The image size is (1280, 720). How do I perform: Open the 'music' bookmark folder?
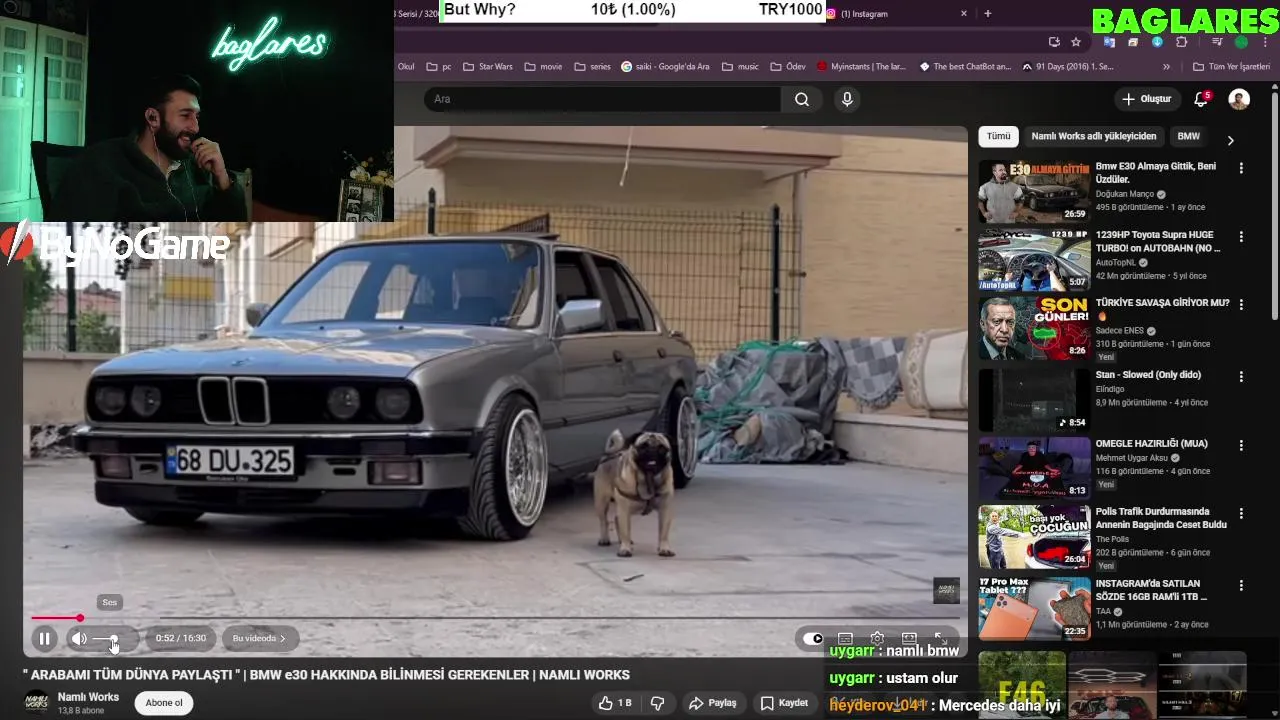coord(741,67)
